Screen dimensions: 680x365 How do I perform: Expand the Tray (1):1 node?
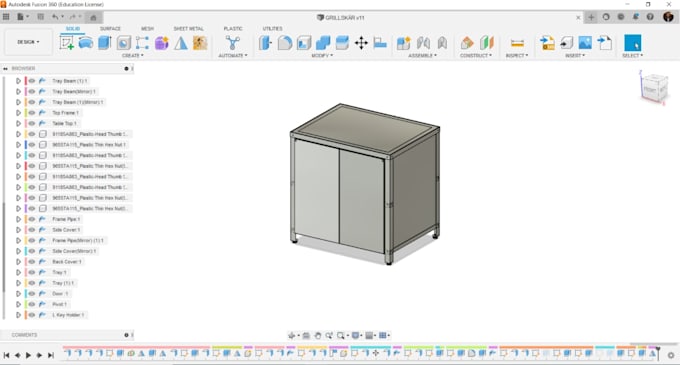tap(18, 283)
